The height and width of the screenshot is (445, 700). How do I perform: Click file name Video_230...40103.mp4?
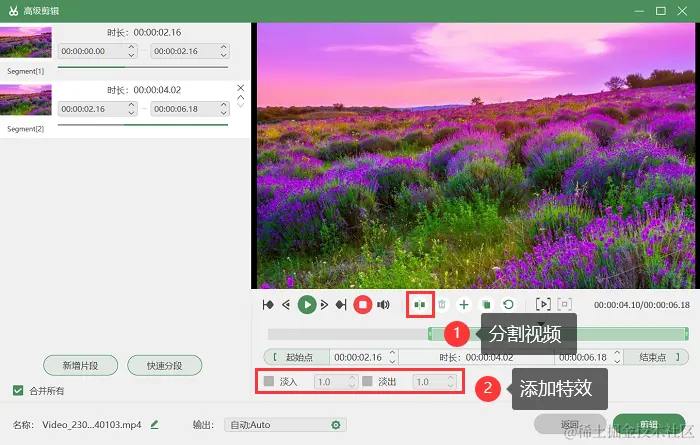click(92, 424)
